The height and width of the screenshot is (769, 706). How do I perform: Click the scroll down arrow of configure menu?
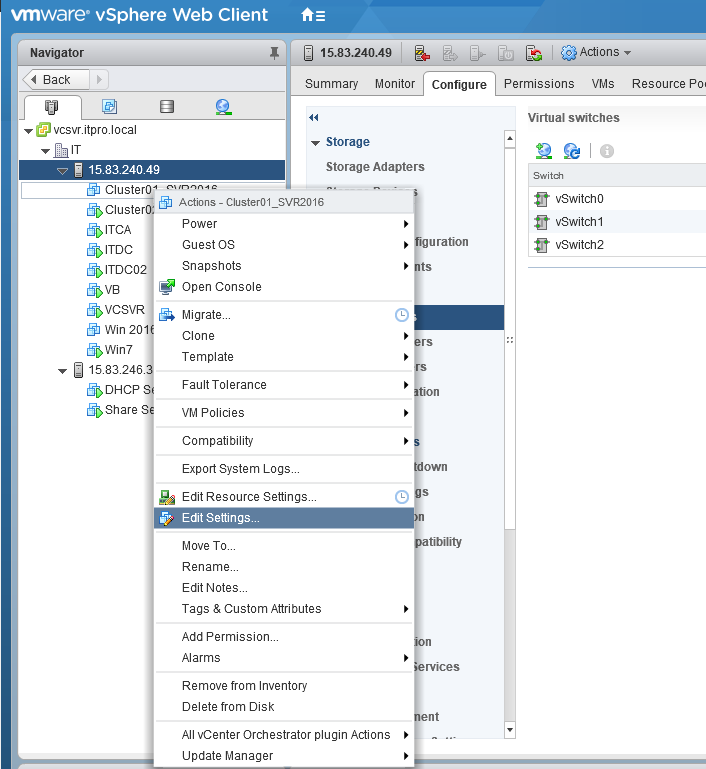pos(510,730)
